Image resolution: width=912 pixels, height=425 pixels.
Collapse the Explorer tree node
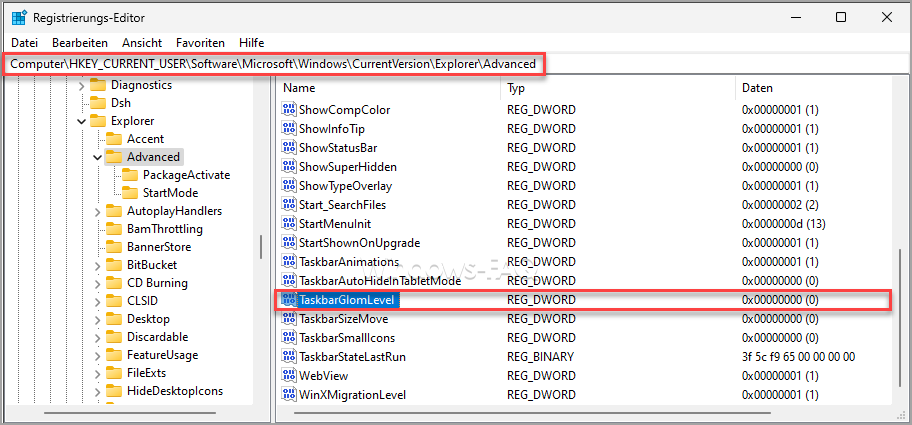[81, 121]
